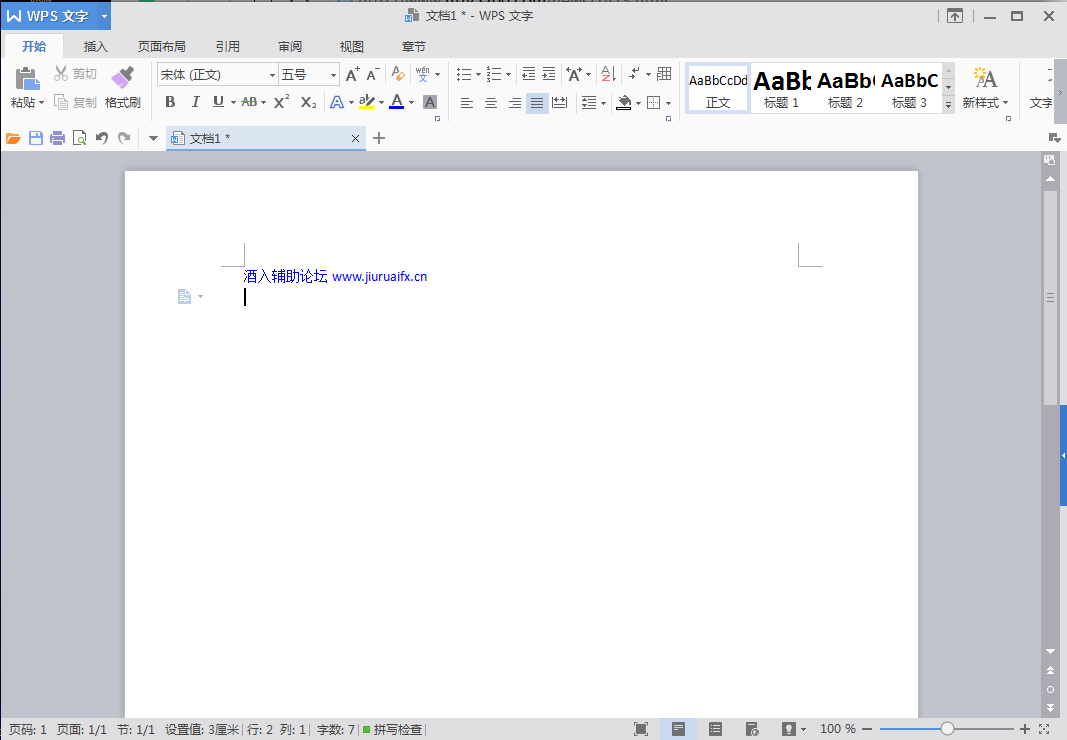Image resolution: width=1067 pixels, height=740 pixels.
Task: Toggle strikethrough AB formatting
Action: (x=249, y=102)
